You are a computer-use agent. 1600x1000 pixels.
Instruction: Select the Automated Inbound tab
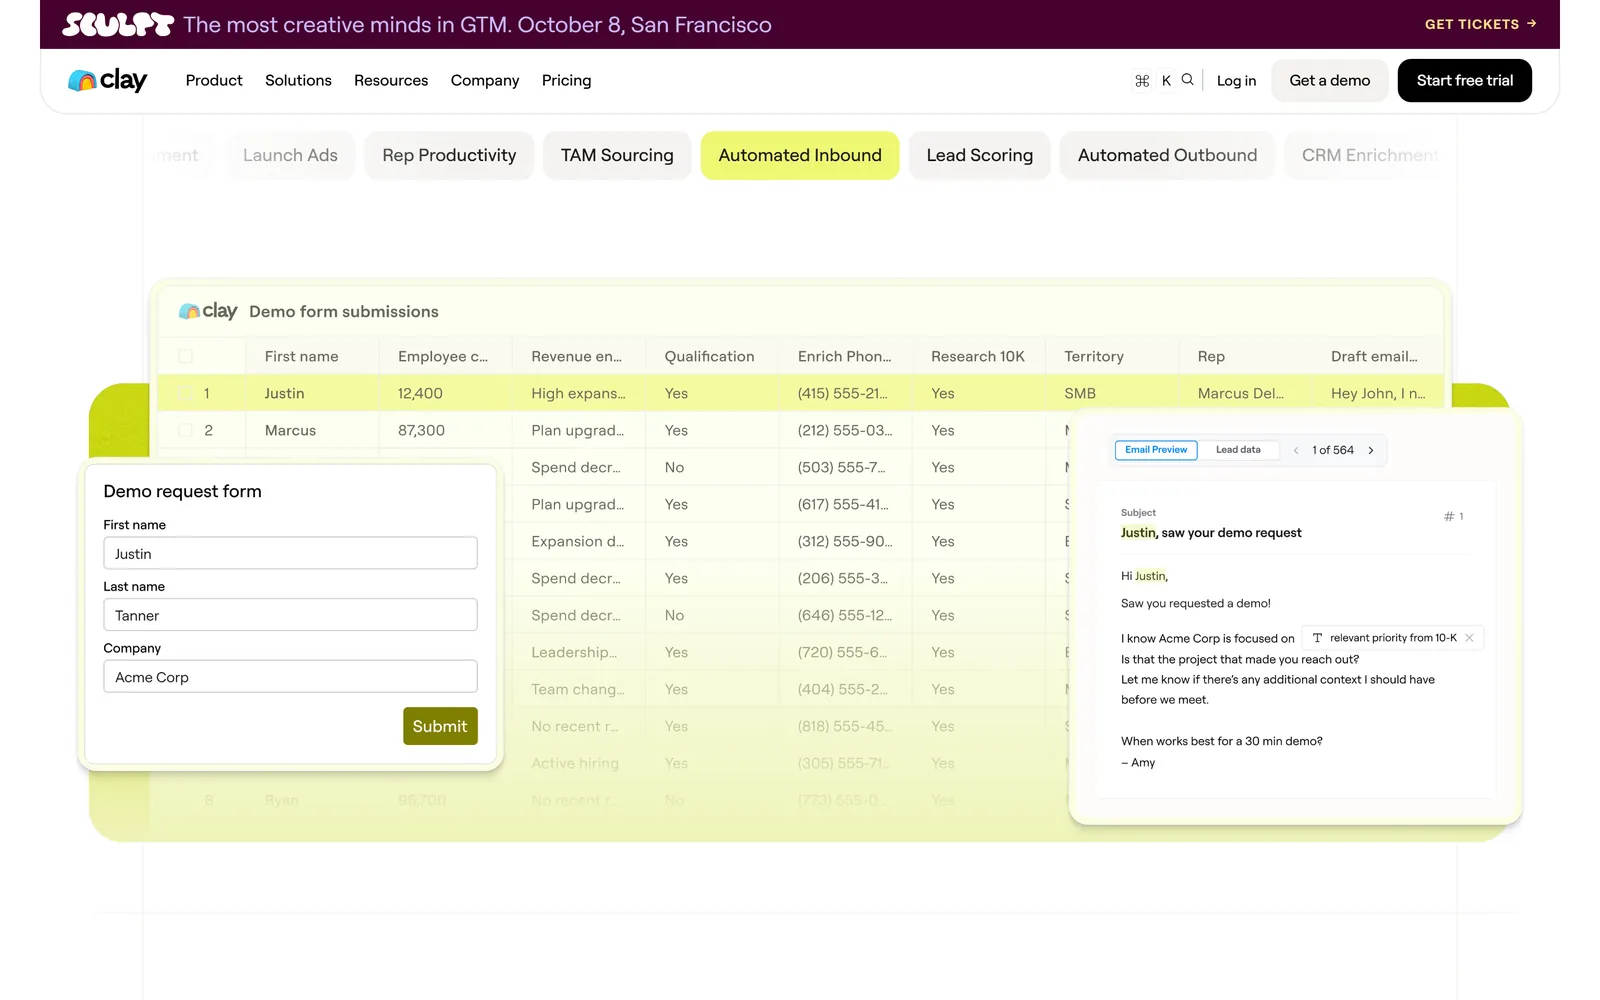800,155
